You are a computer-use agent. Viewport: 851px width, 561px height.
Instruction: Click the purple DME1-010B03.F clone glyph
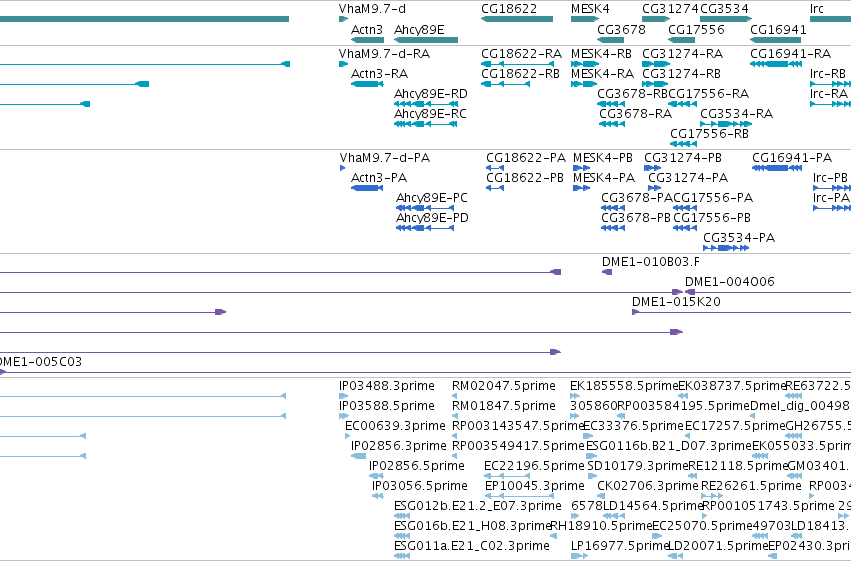click(x=607, y=272)
